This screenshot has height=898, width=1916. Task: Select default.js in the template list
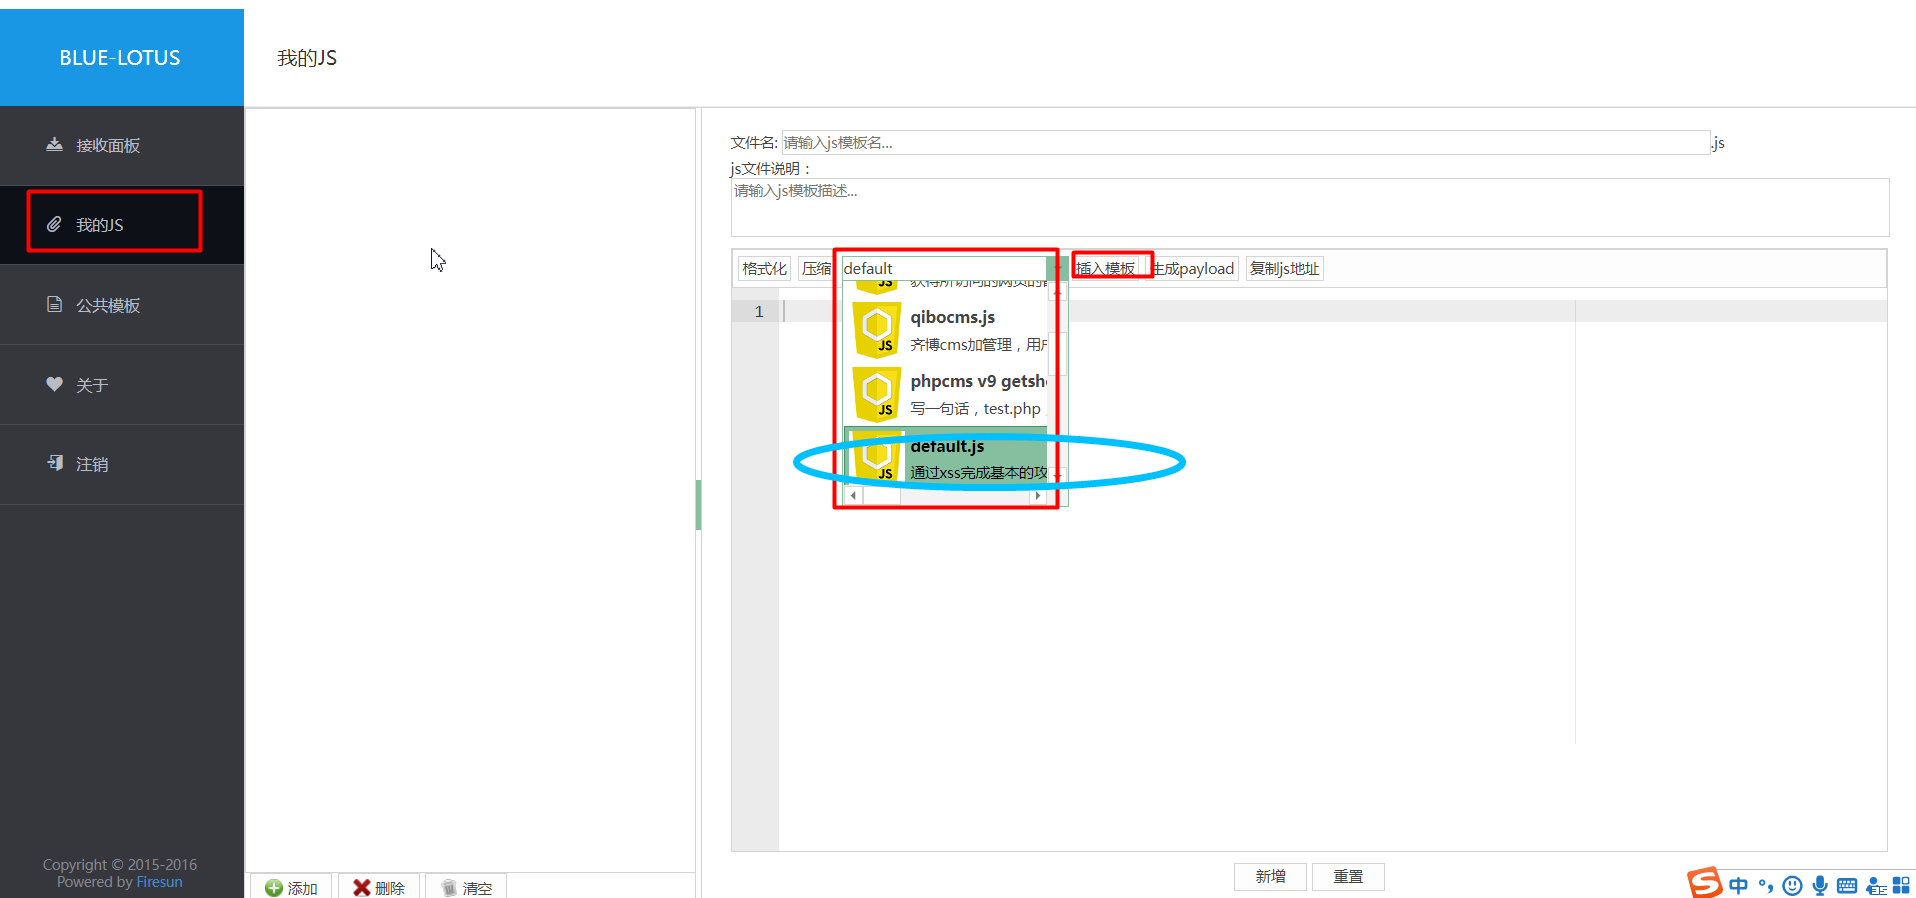pyautogui.click(x=946, y=458)
